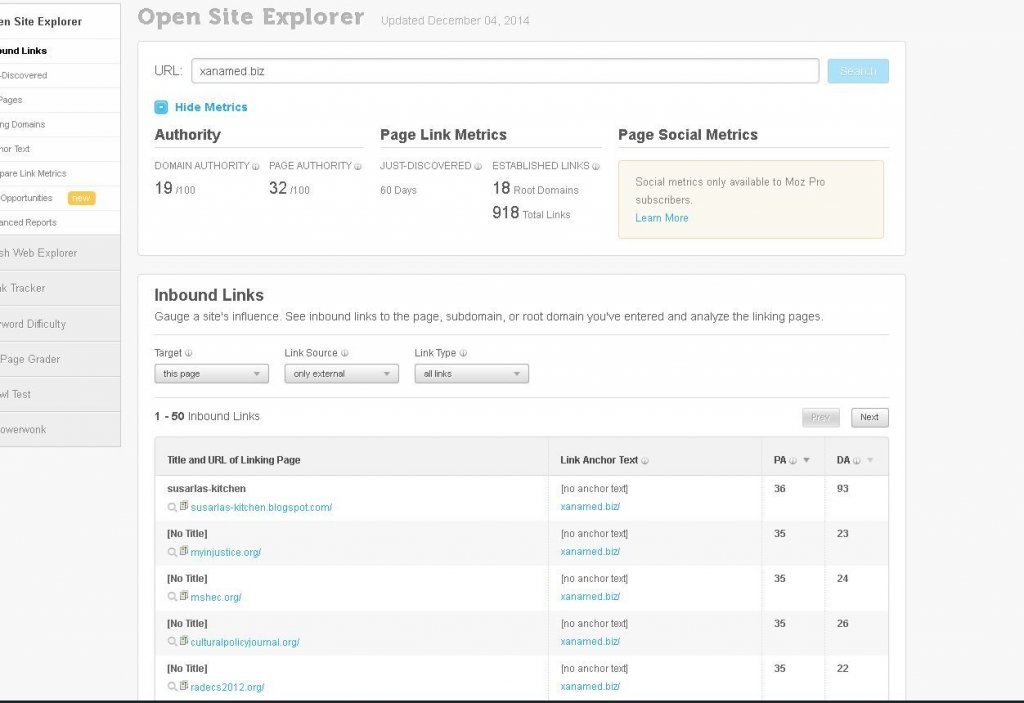This screenshot has width=1024, height=703.
Task: Sort the table by PA column arrow
Action: pos(807,461)
